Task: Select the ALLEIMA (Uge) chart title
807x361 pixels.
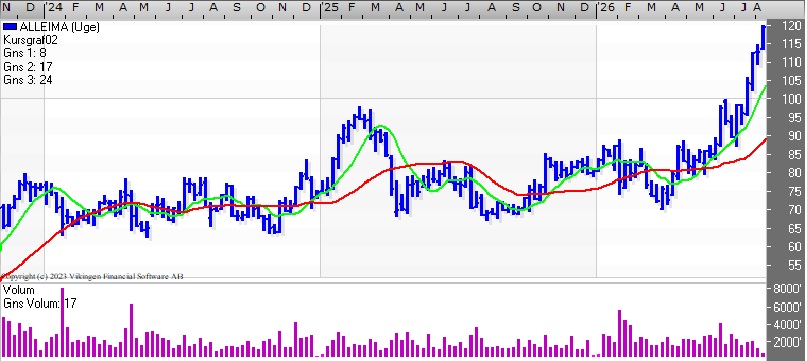Action: 59,27
